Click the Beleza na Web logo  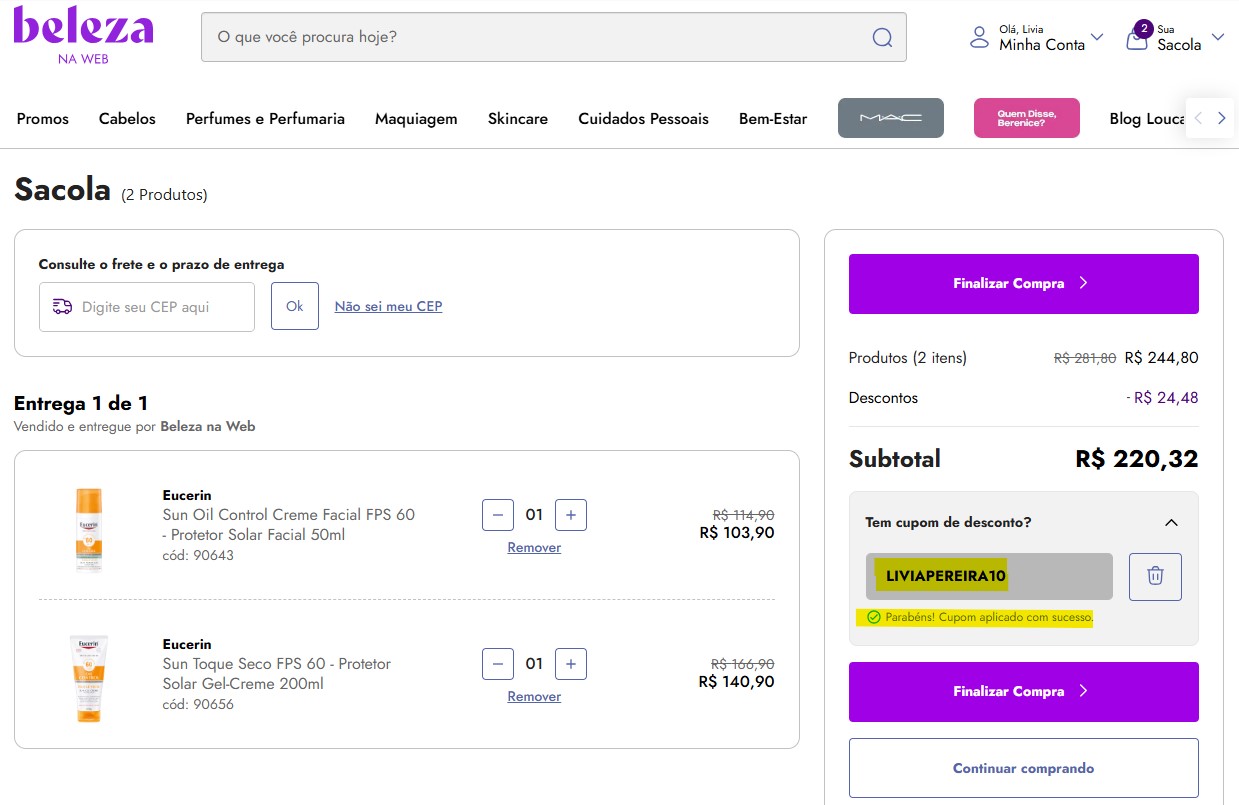coord(83,36)
